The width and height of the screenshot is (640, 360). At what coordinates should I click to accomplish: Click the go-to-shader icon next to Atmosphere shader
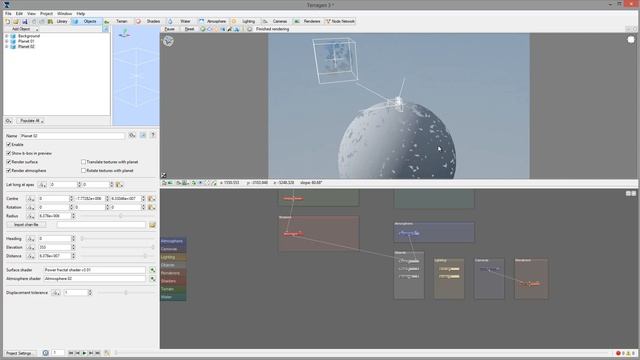(152, 279)
